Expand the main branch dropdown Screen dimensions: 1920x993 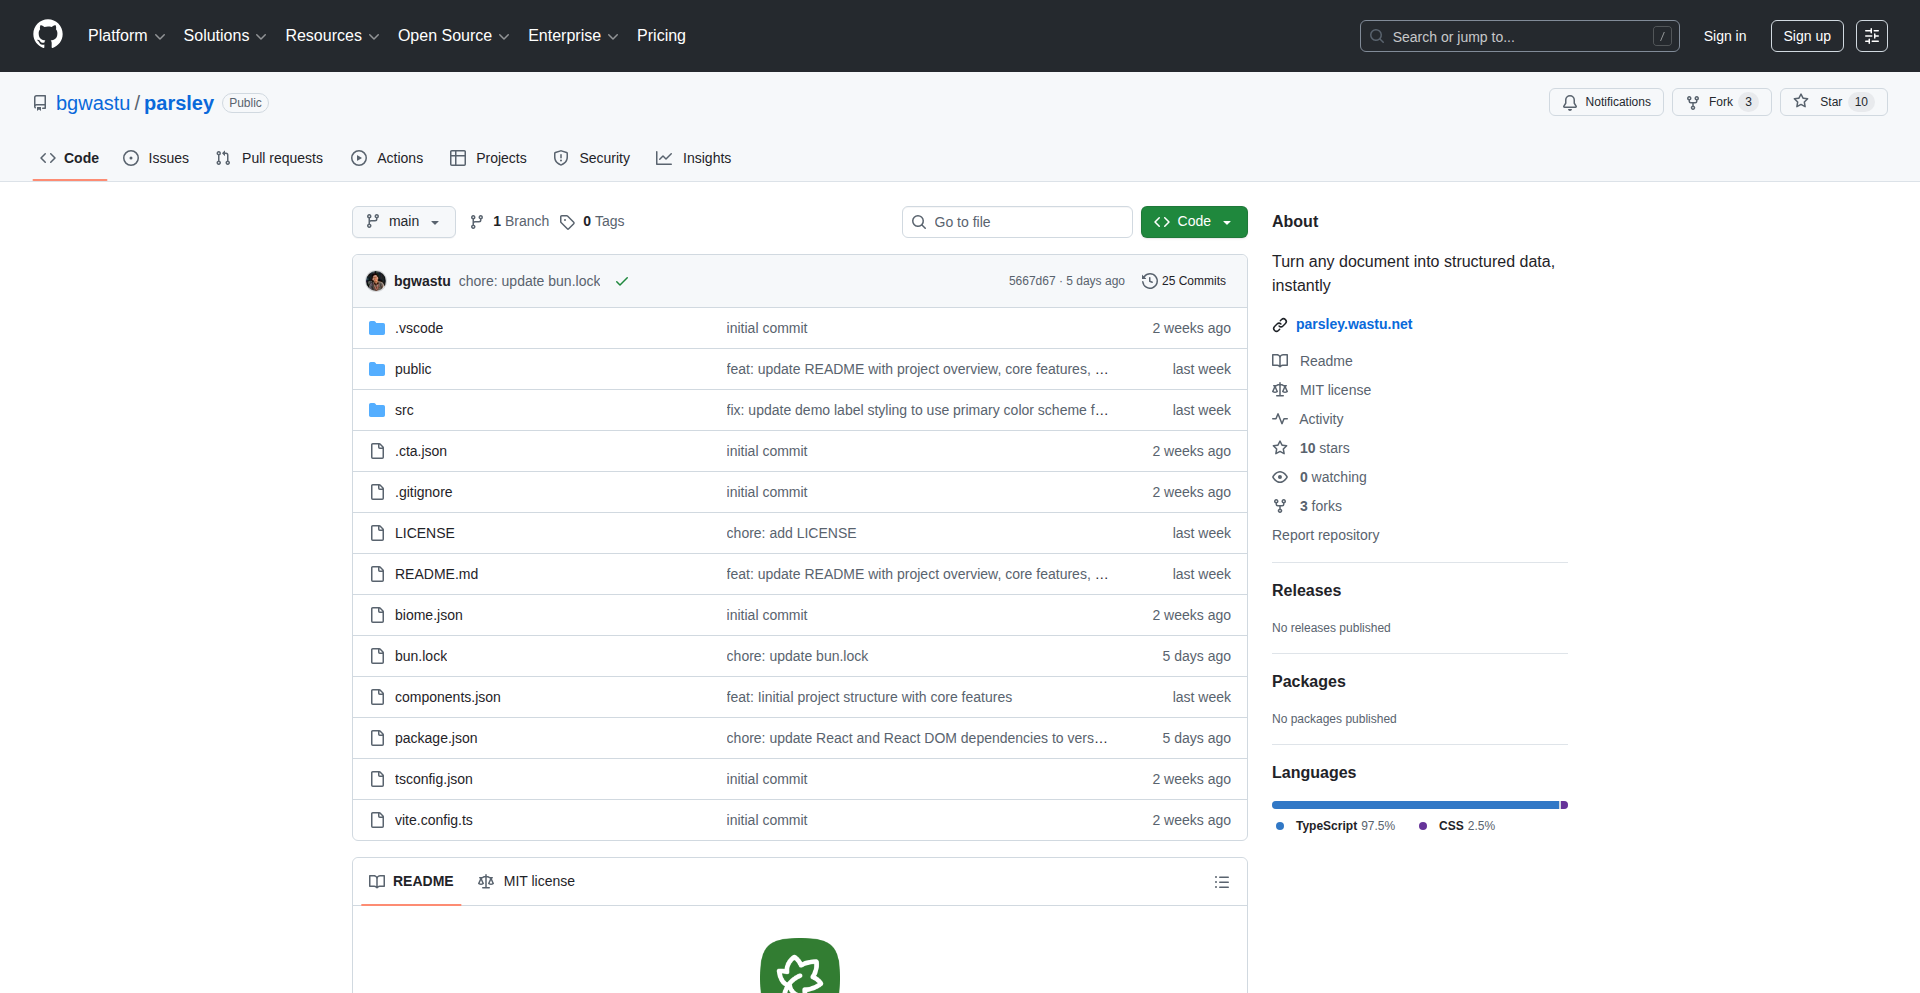(x=403, y=222)
